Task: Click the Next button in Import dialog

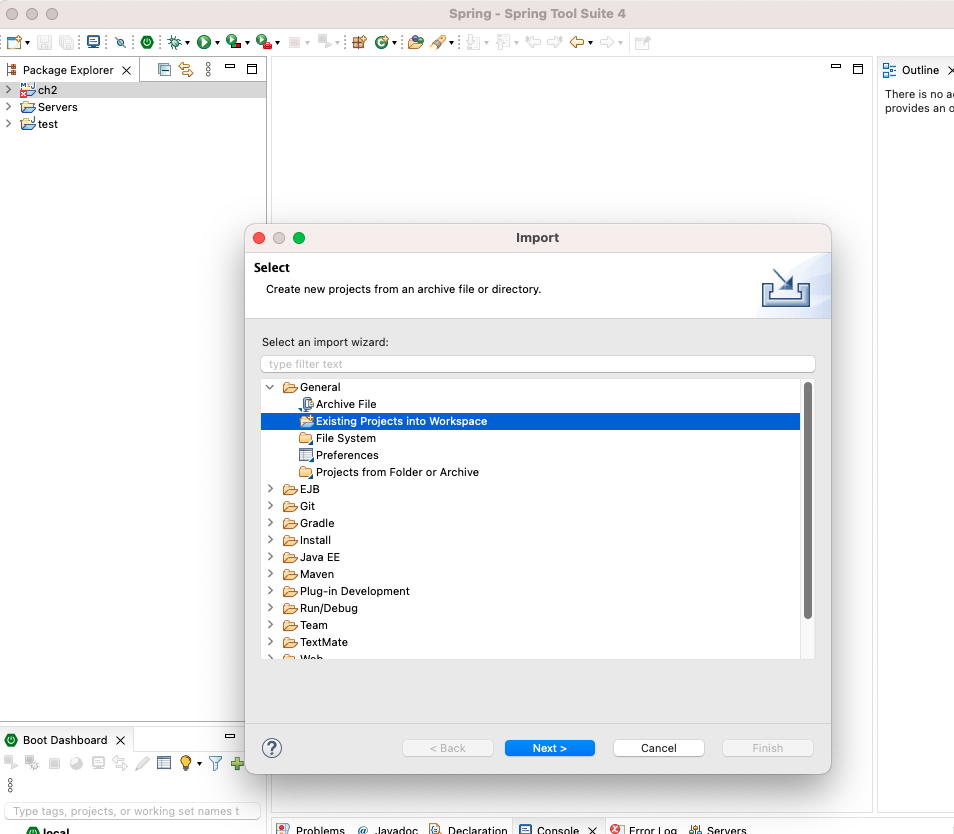Action: coord(549,748)
